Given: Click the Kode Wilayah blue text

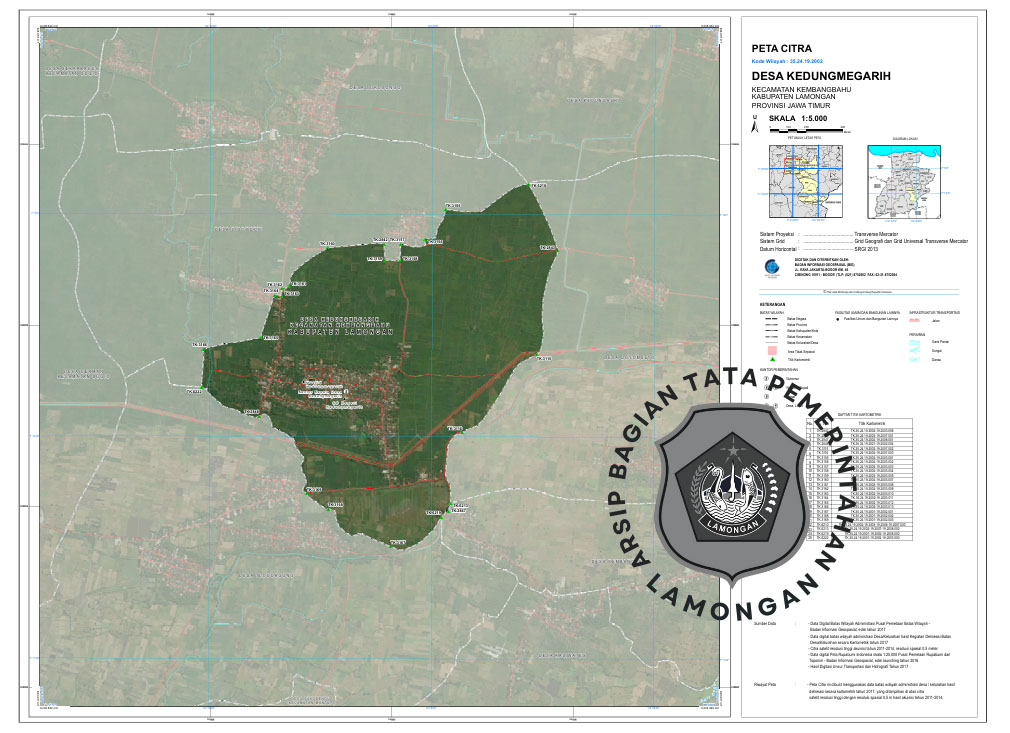Looking at the screenshot, I should pos(786,61).
